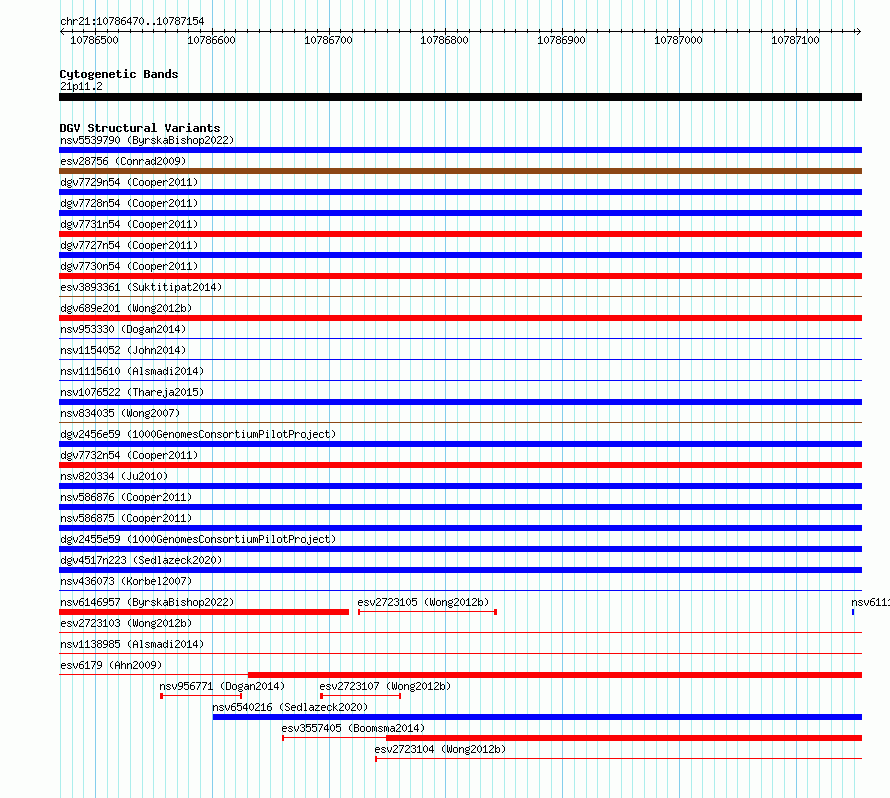Click ruler position 10786500
The height and width of the screenshot is (798, 890).
(94, 40)
